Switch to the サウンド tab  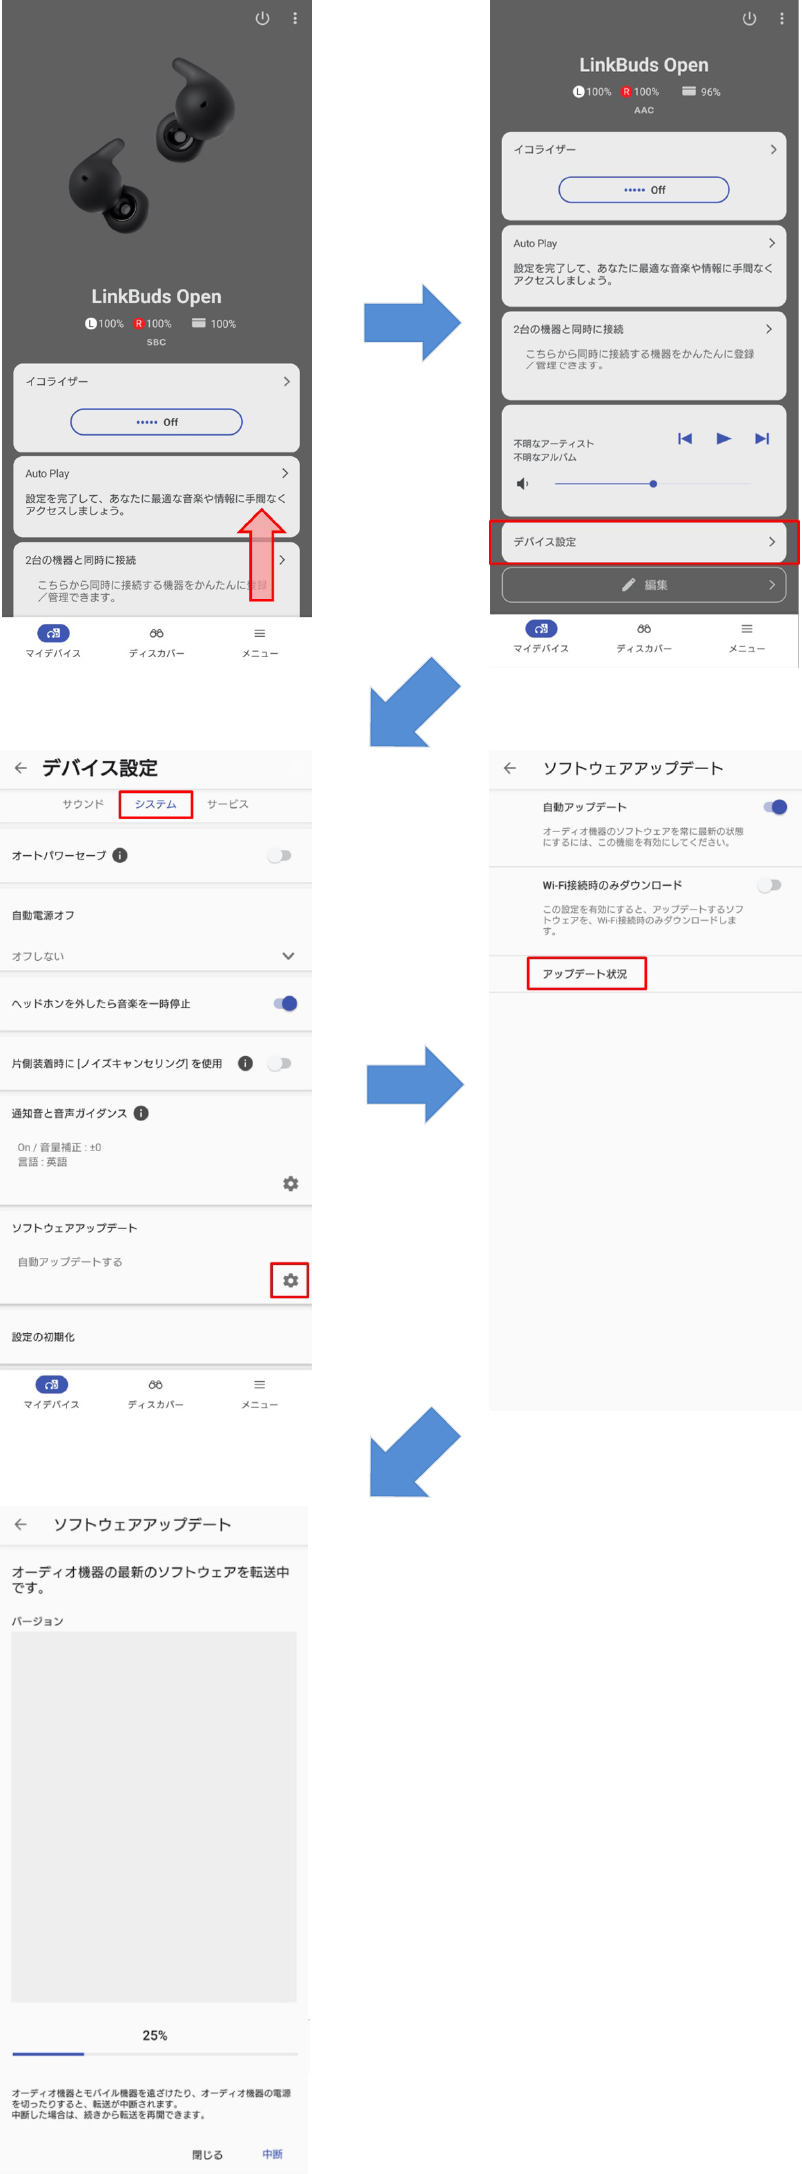83,804
